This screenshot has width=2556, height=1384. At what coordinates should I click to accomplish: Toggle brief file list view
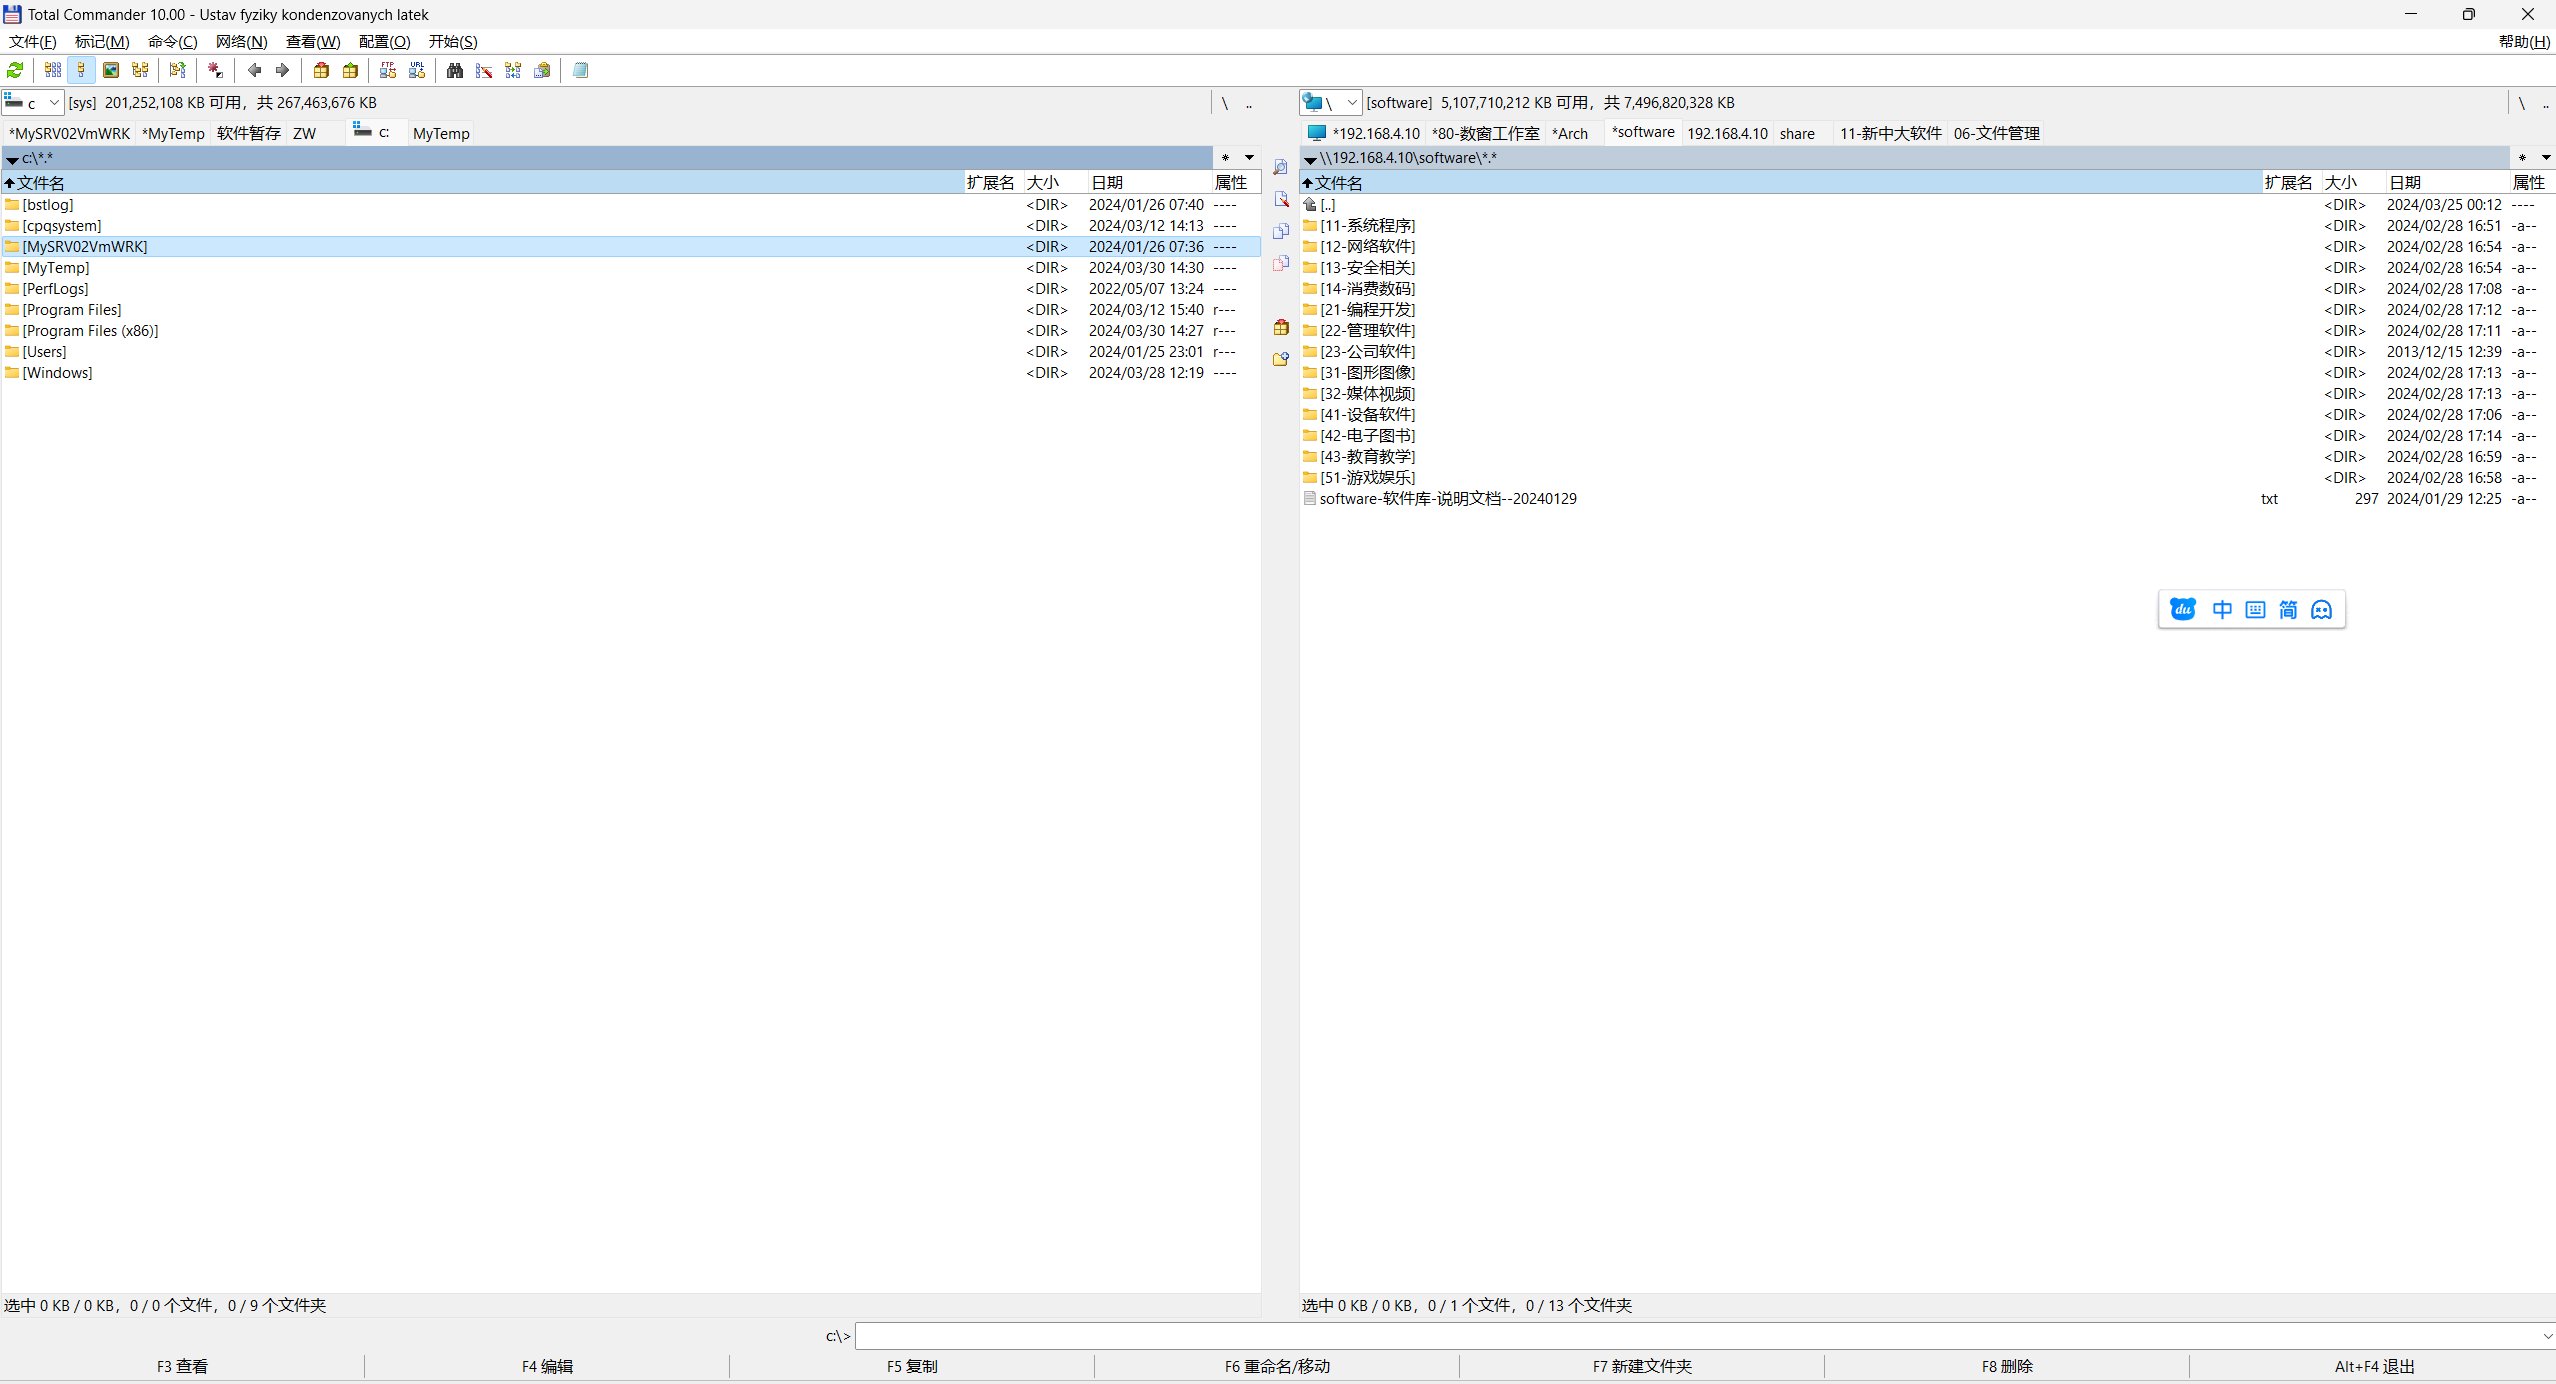pos(53,70)
